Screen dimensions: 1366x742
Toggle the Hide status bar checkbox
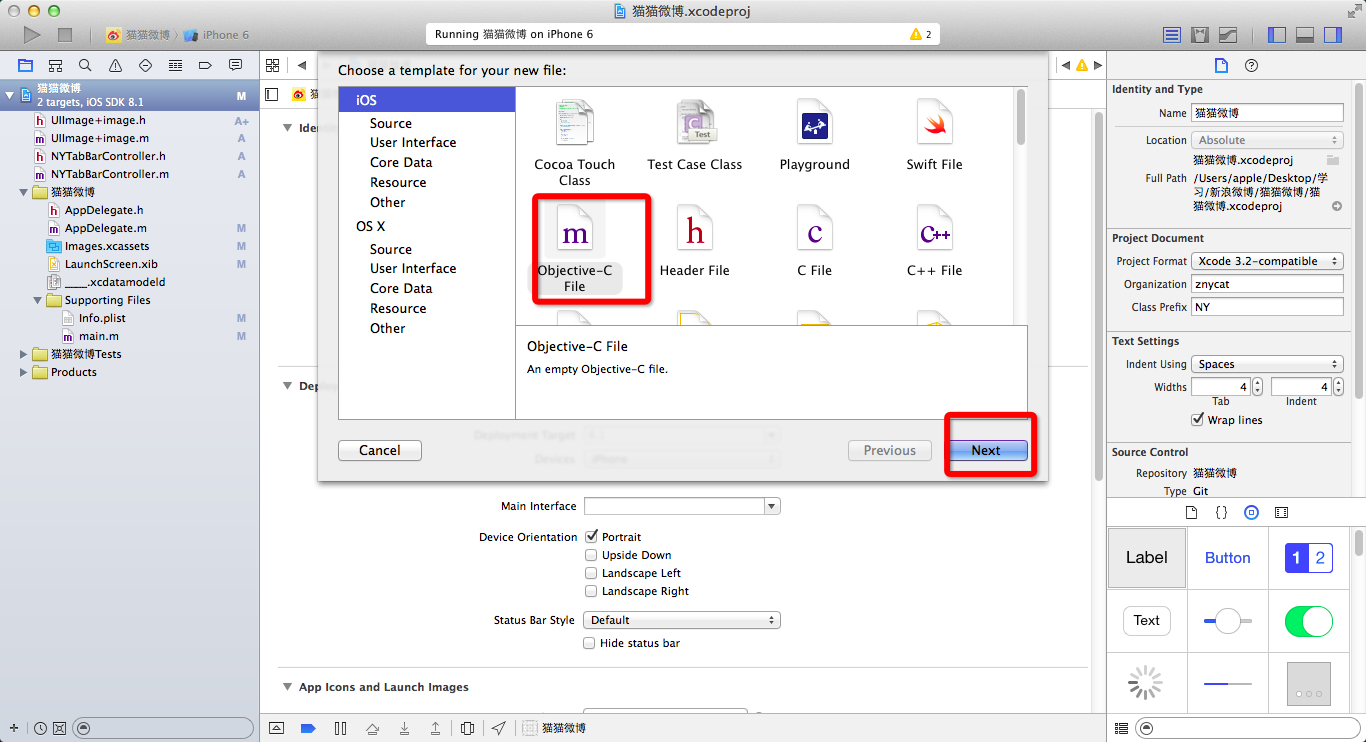tap(589, 643)
